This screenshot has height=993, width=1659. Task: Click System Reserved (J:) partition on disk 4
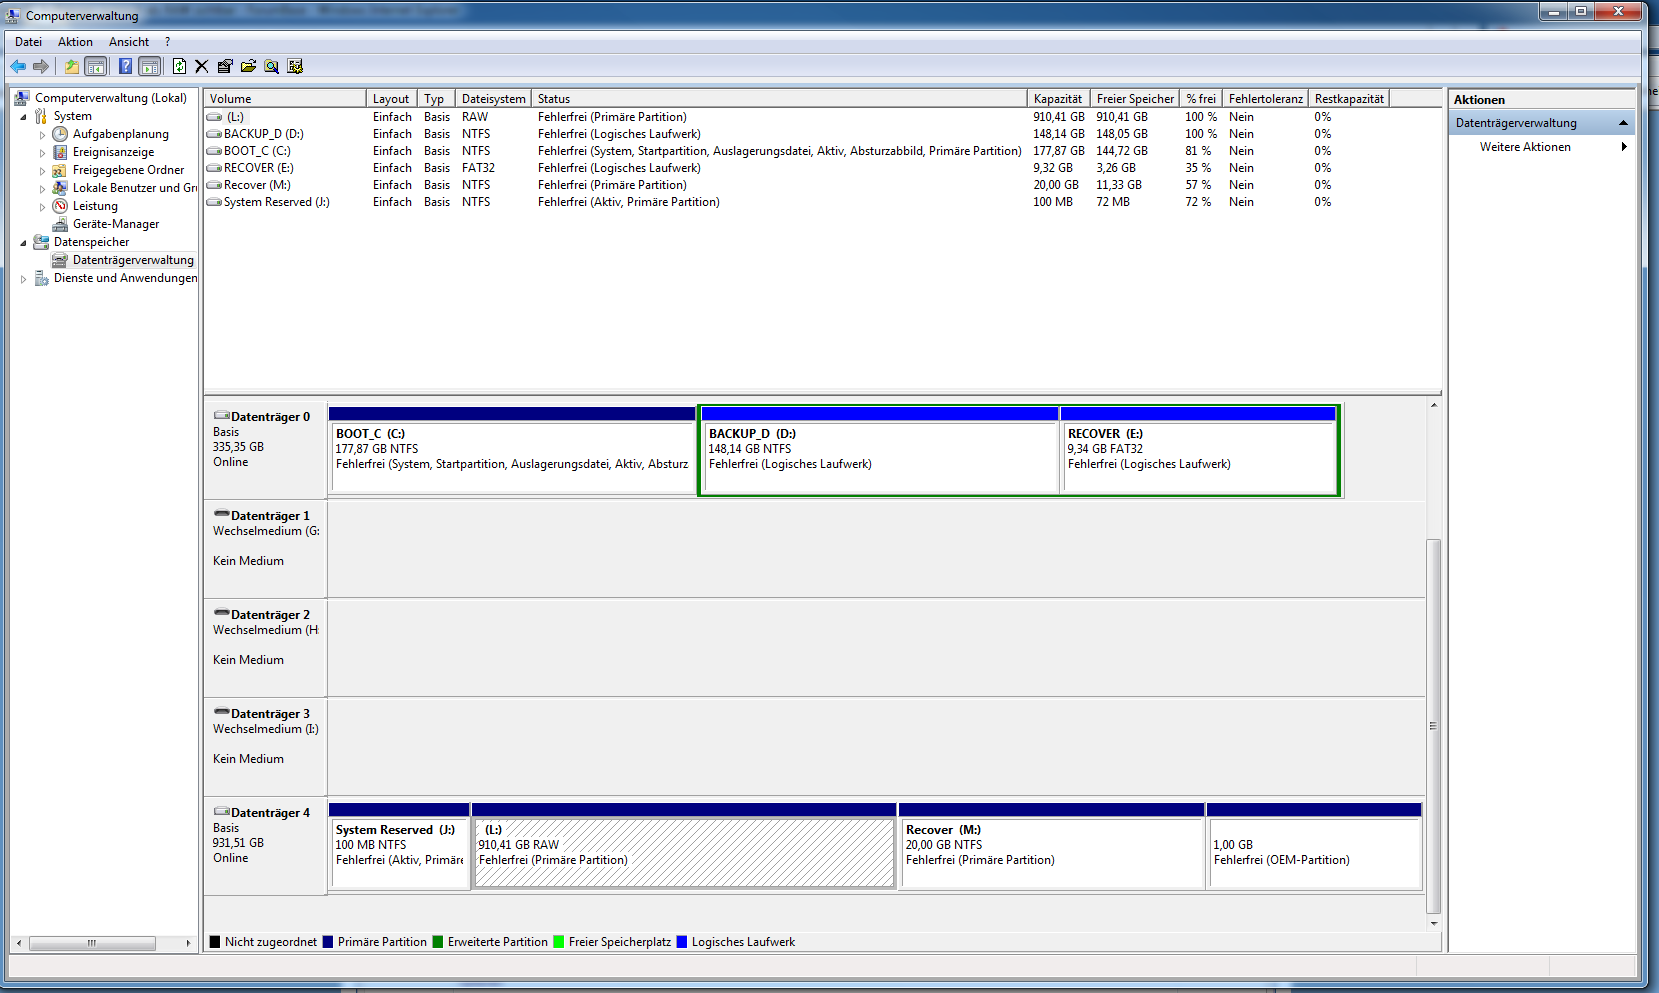(399, 846)
